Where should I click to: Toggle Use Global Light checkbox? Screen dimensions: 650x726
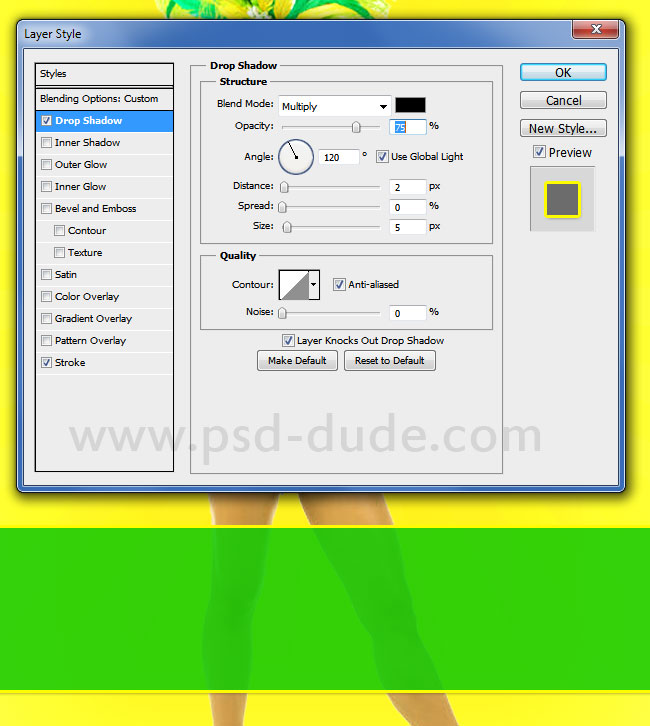coord(382,156)
